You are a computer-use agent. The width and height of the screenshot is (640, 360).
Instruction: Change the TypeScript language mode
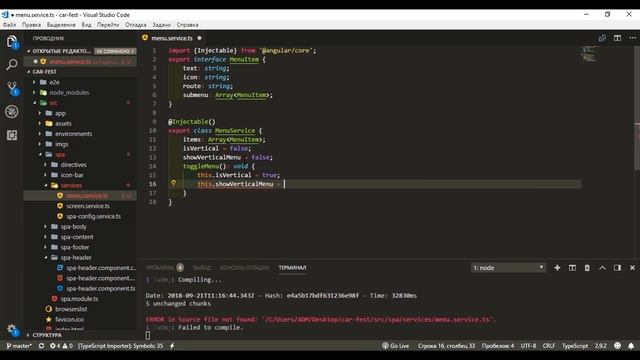click(x=575, y=346)
